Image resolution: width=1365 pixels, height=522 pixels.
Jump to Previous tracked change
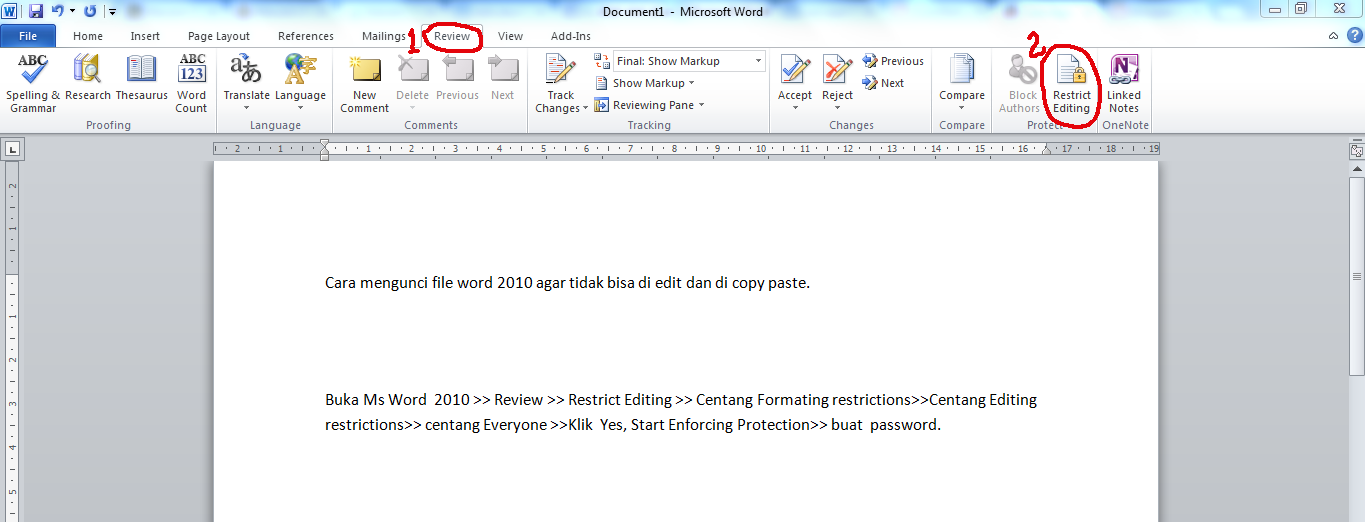coord(893,61)
